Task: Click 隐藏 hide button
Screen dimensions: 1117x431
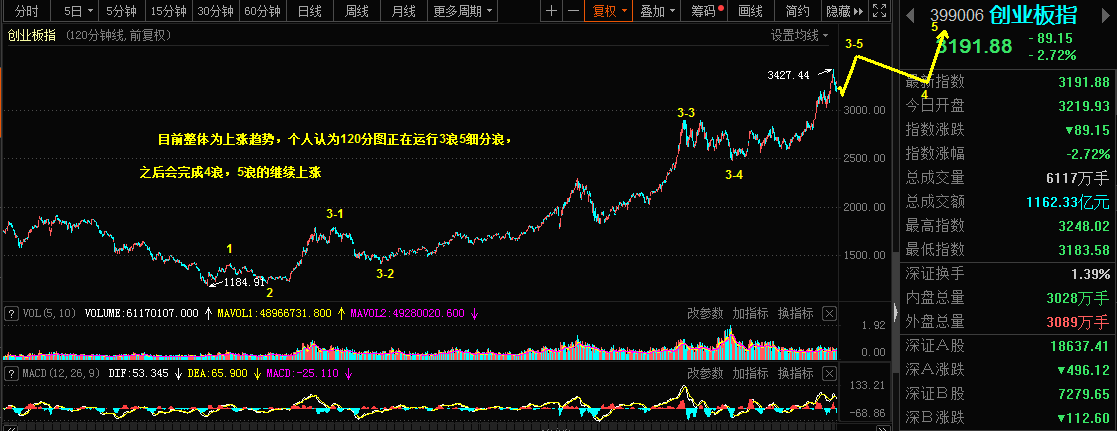Action: pyautogui.click(x=837, y=11)
